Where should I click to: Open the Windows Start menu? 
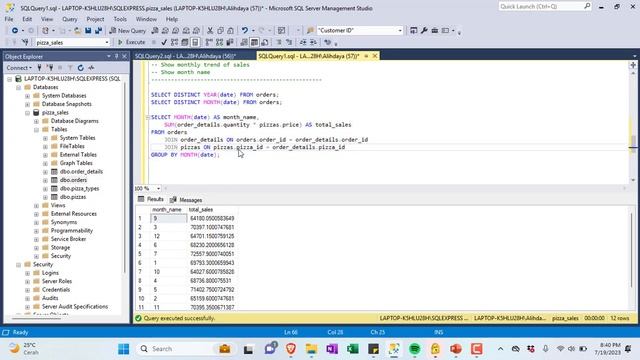pos(123,349)
